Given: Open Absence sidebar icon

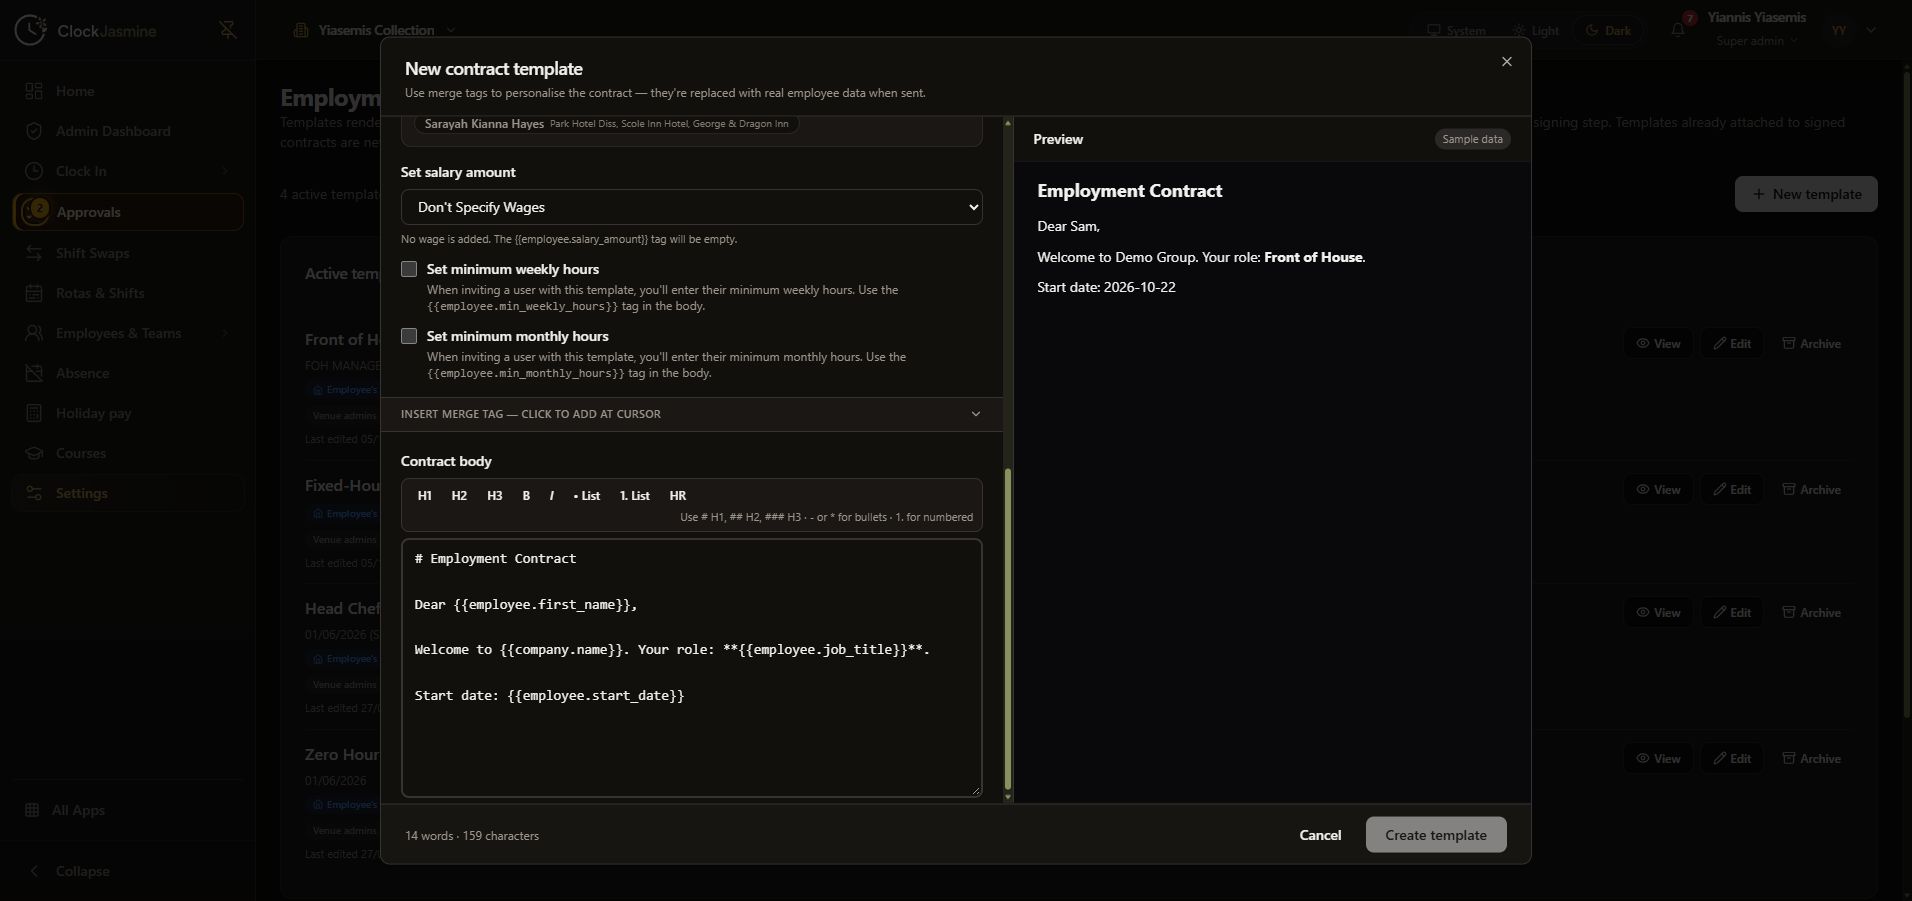Looking at the screenshot, I should point(34,373).
